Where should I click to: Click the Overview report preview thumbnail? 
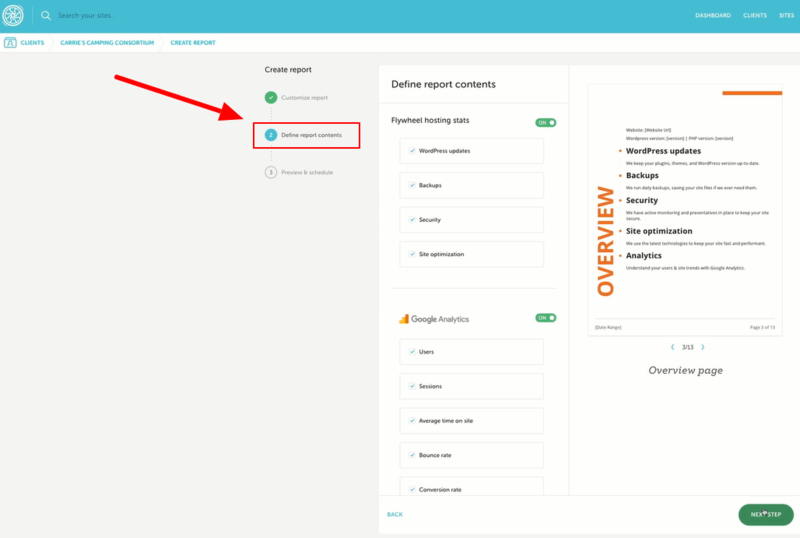pos(685,210)
